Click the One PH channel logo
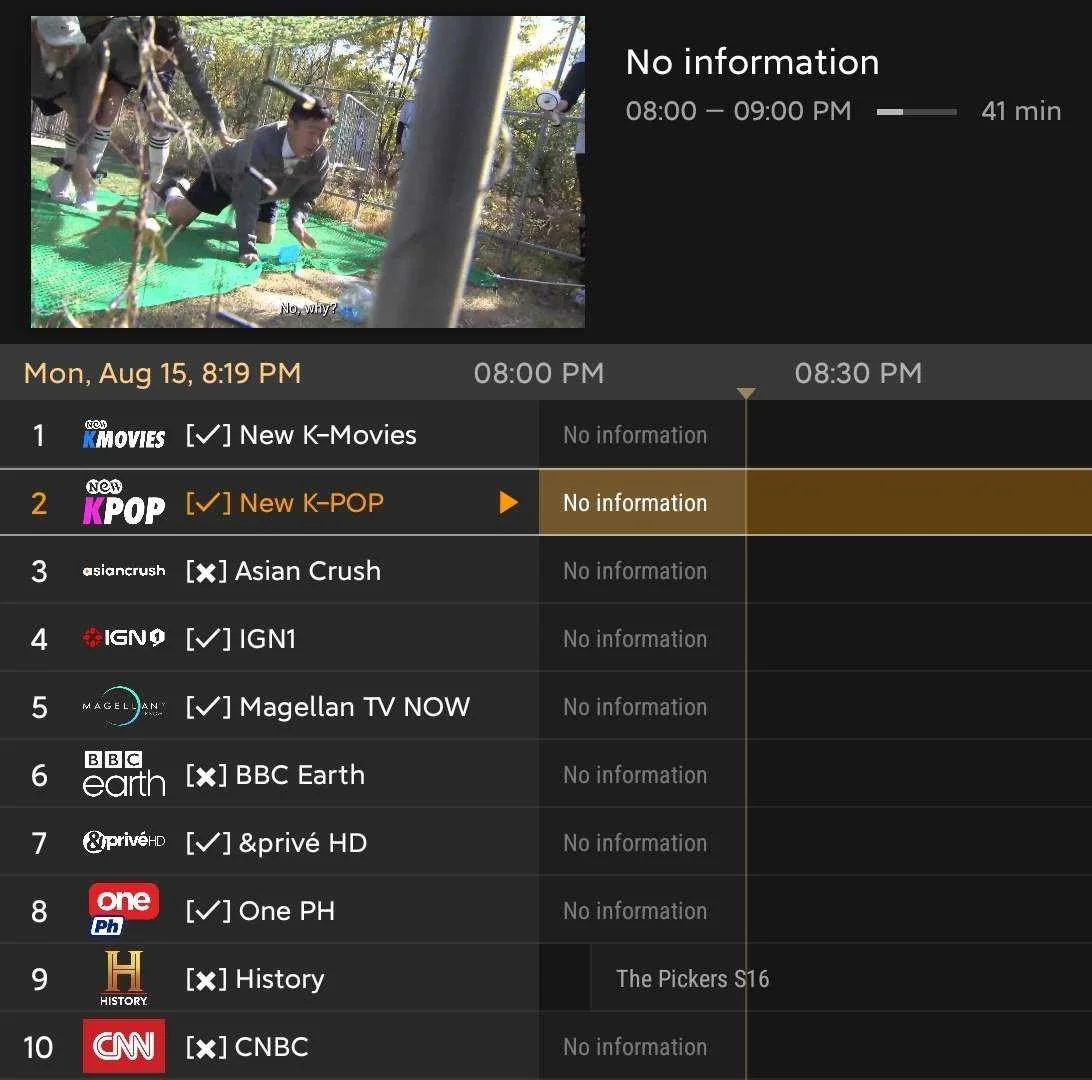The width and height of the screenshot is (1092, 1080). point(124,909)
